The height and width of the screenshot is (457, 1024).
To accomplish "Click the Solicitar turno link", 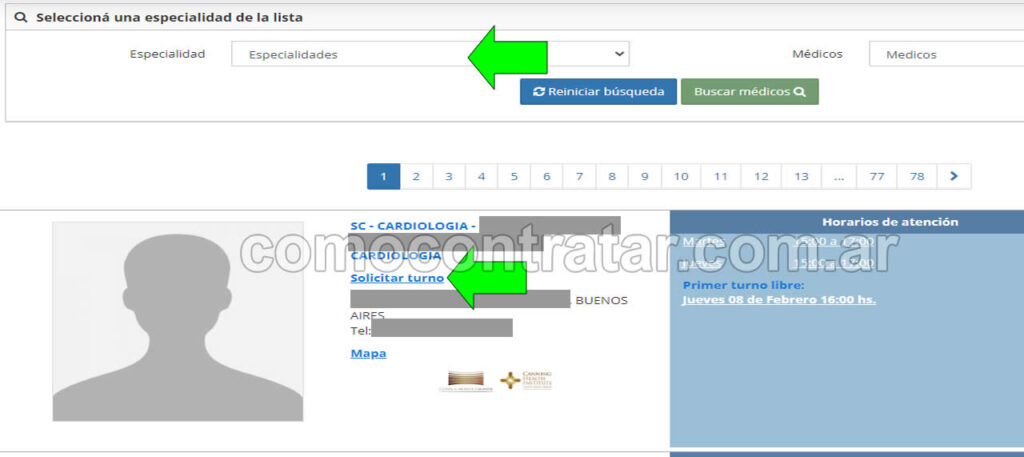I will point(397,278).
